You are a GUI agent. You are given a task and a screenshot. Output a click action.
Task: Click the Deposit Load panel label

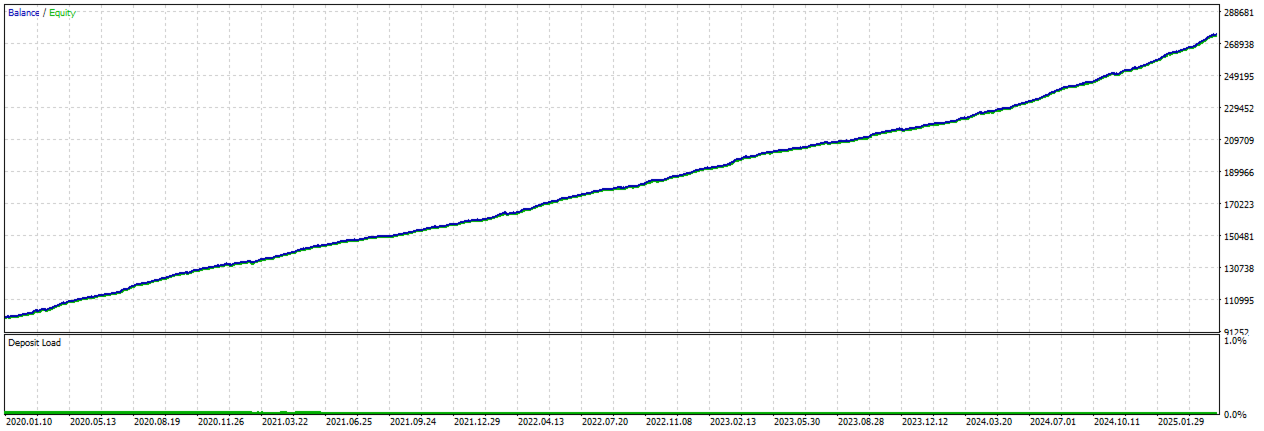[x=34, y=343]
